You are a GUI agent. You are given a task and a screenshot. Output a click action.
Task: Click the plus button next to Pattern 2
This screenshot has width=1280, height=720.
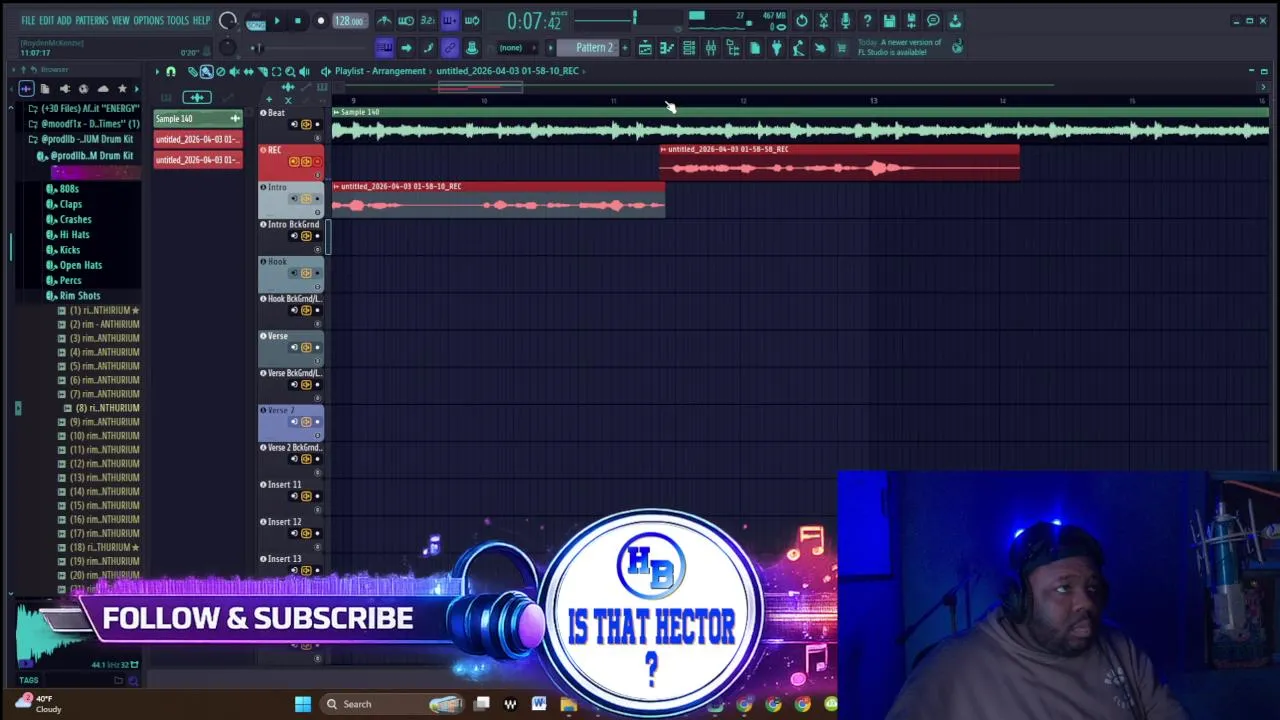pyautogui.click(x=624, y=48)
